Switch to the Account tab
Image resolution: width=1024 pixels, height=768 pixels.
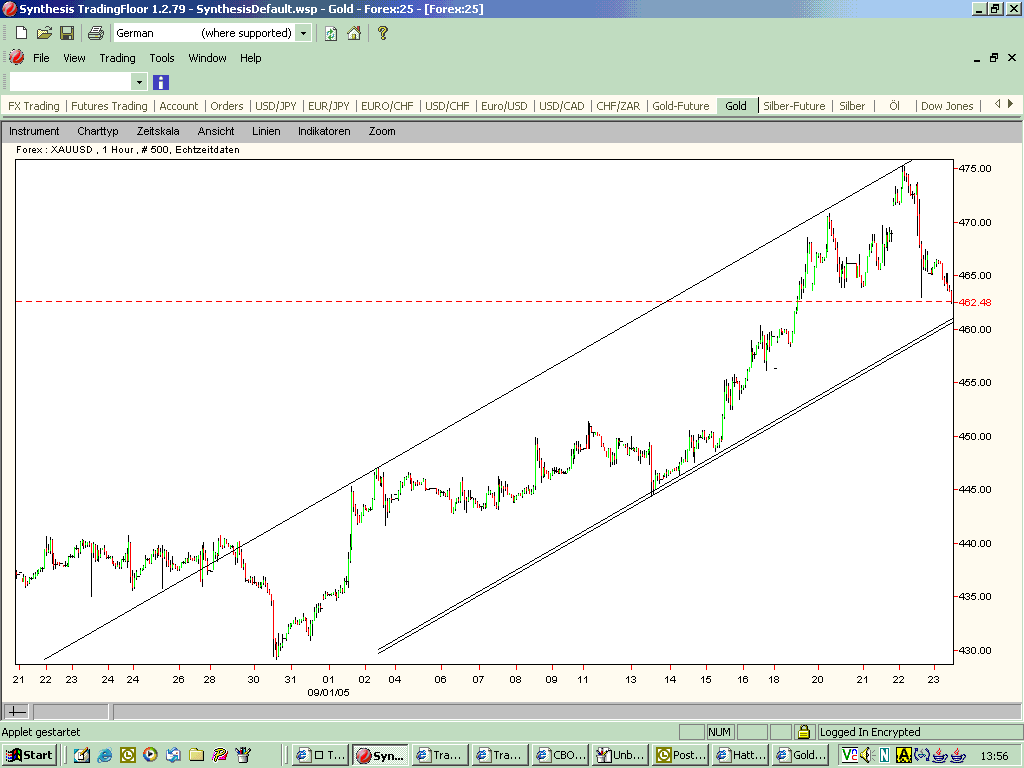point(179,106)
